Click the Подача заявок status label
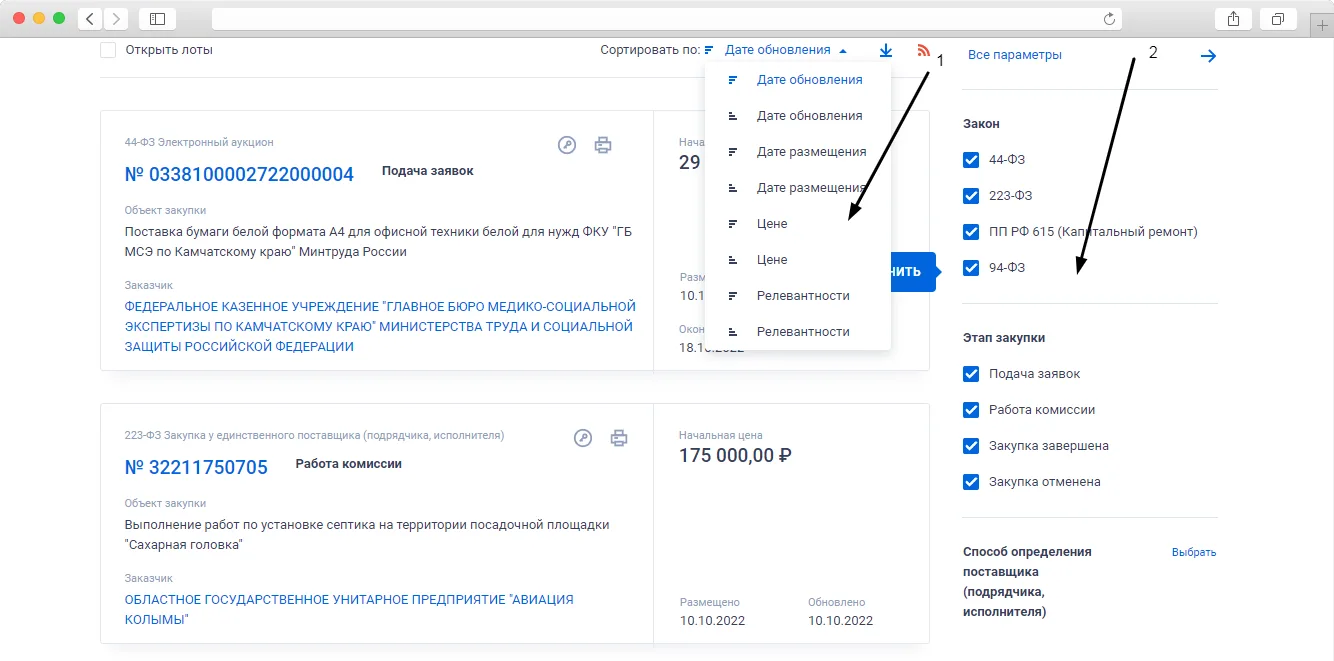1334x661 pixels. click(x=428, y=171)
